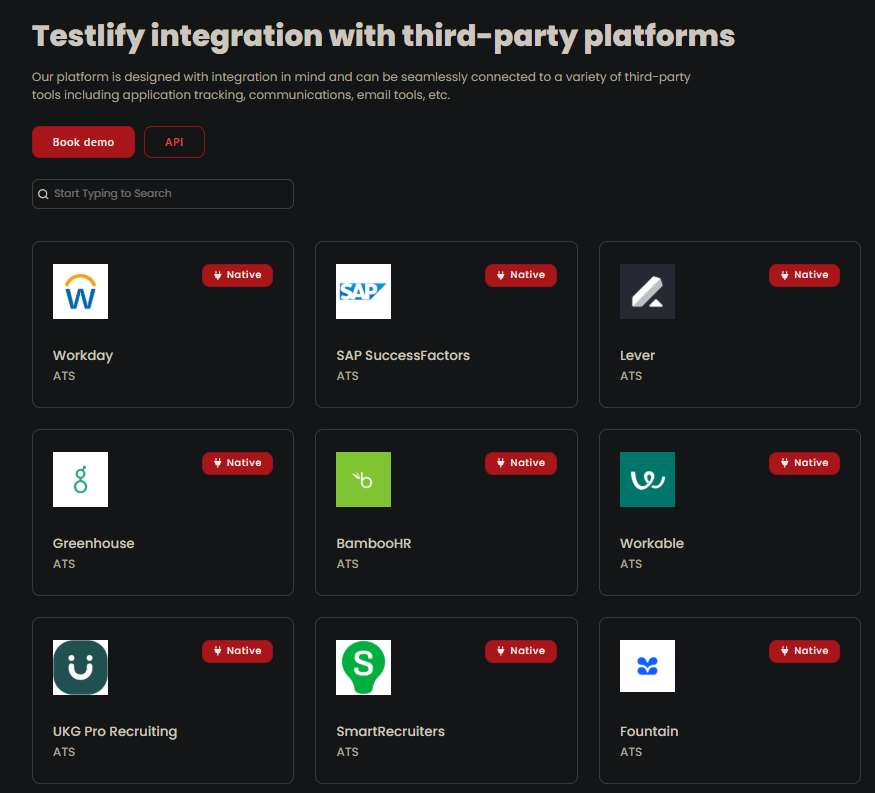The image size is (875, 793).
Task: Click the Native badge on Fountain card
Action: click(x=804, y=651)
